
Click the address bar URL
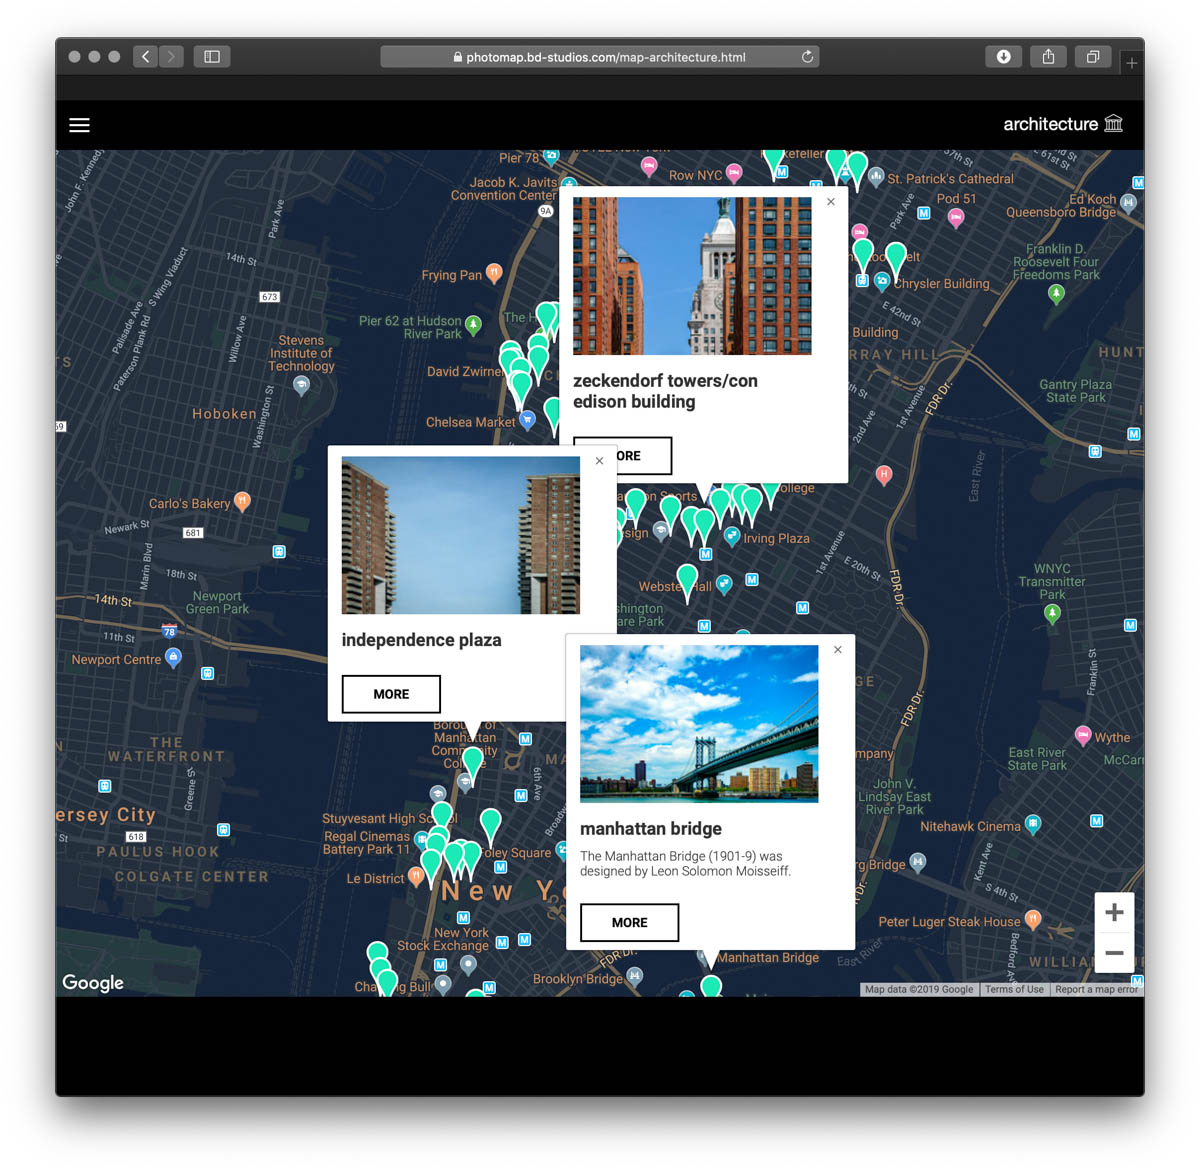point(606,57)
